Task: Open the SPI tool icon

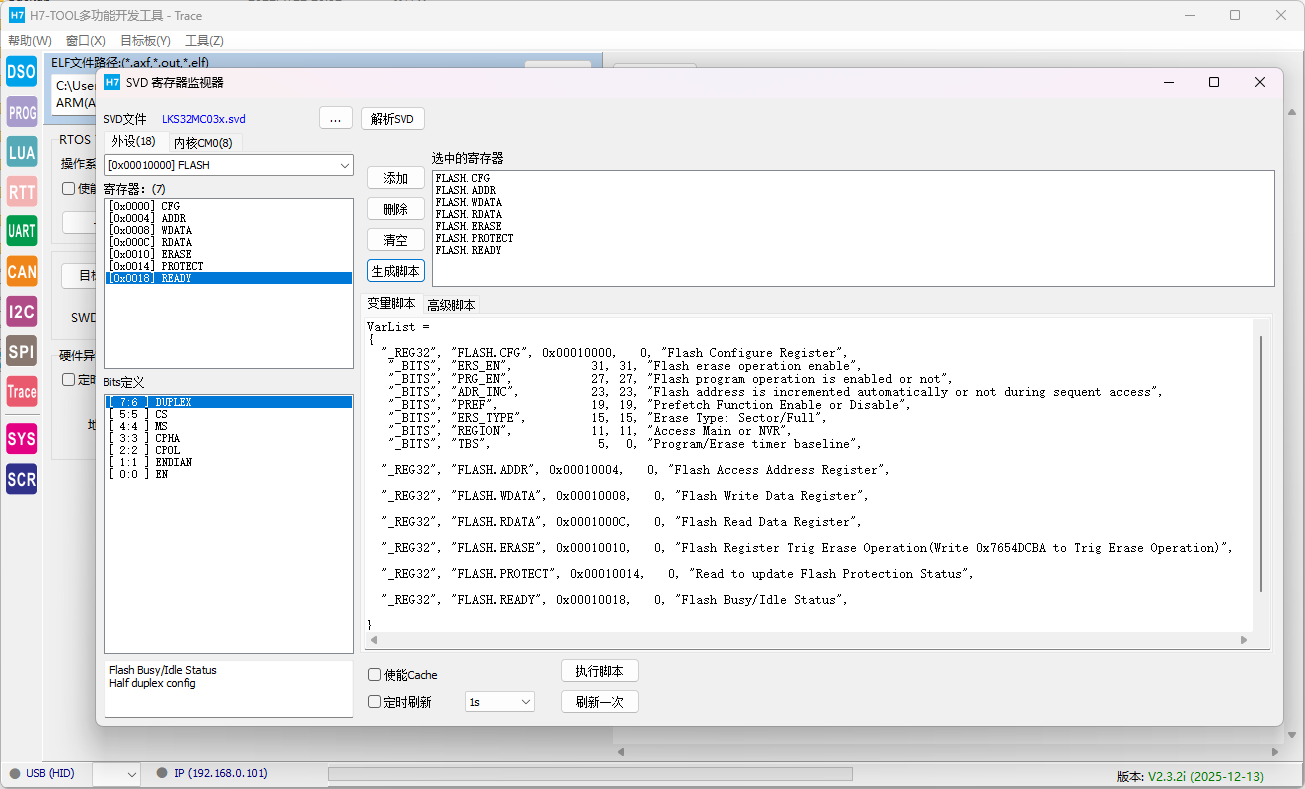Action: (21, 352)
